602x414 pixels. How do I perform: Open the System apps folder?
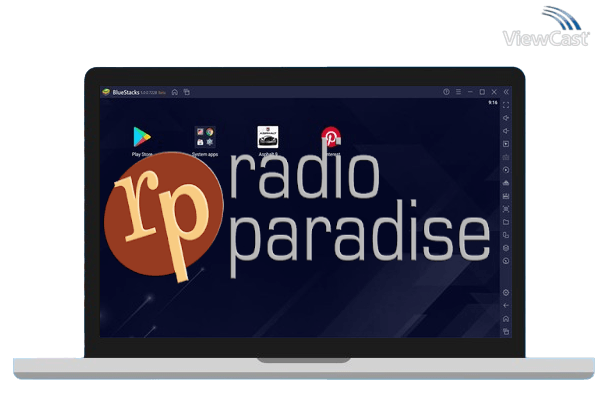205,137
